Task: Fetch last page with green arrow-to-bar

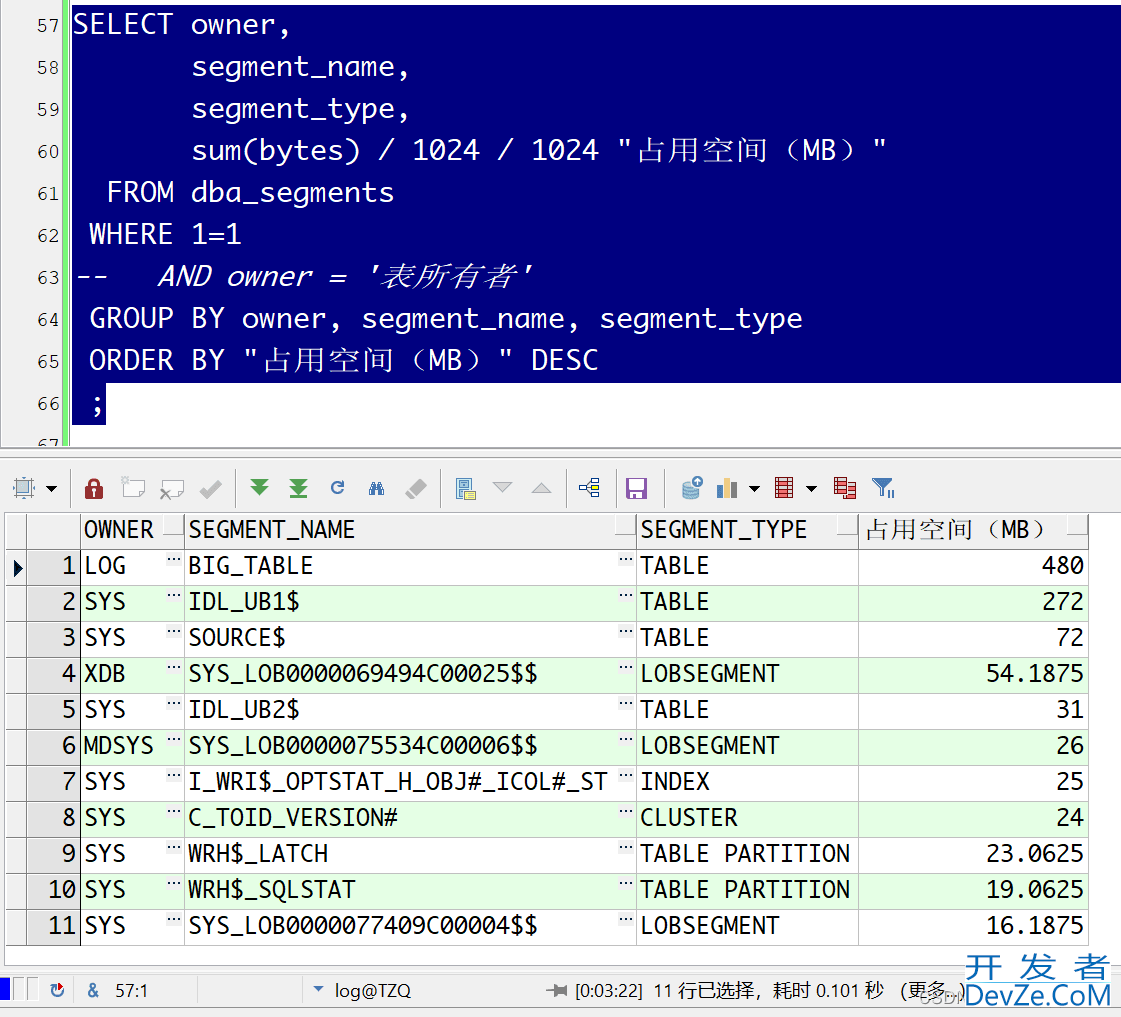Action: [x=298, y=488]
